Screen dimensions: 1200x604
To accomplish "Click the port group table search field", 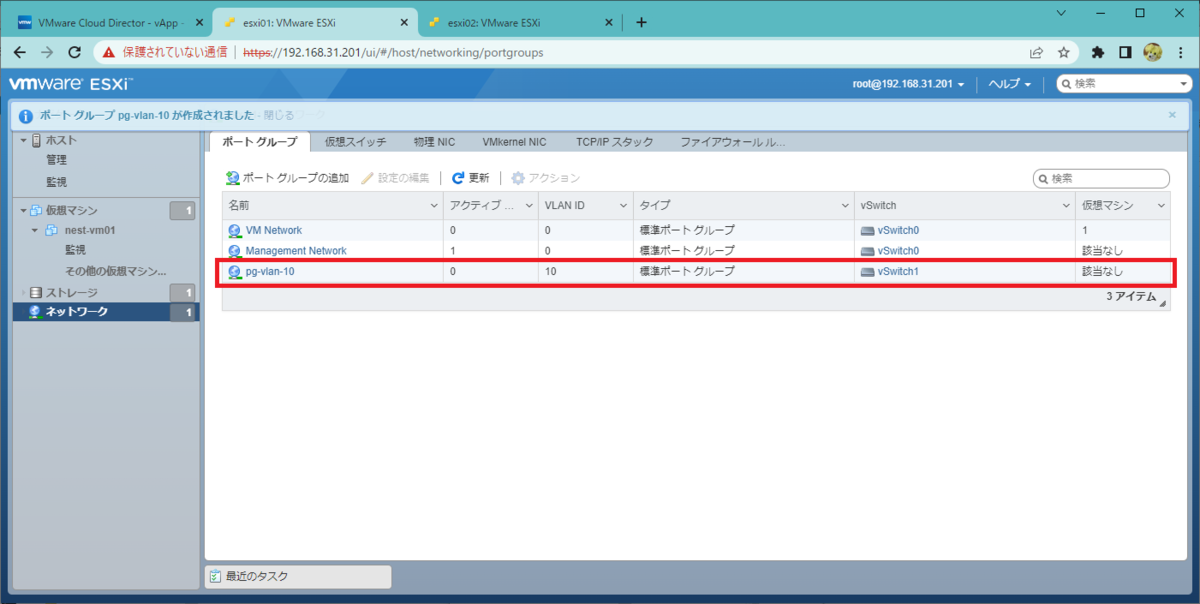I will (x=1101, y=178).
